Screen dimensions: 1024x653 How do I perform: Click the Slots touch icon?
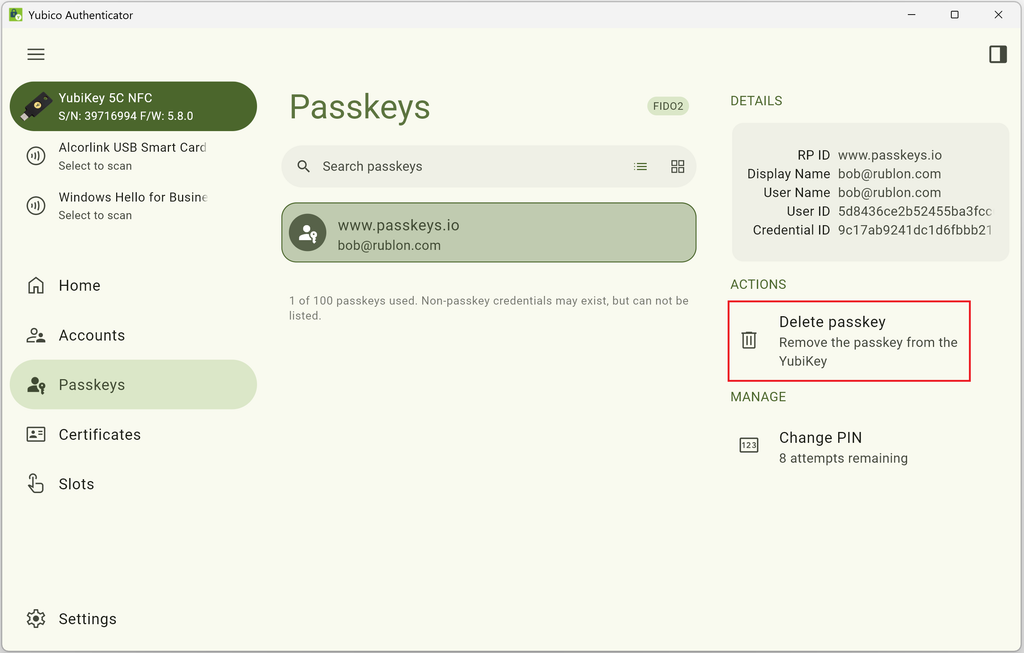[36, 483]
